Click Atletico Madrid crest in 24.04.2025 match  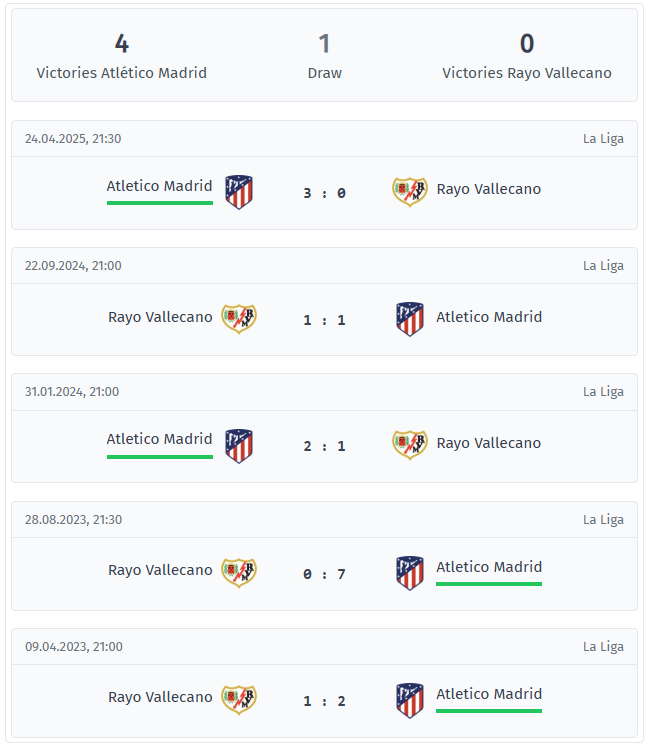[x=239, y=192]
